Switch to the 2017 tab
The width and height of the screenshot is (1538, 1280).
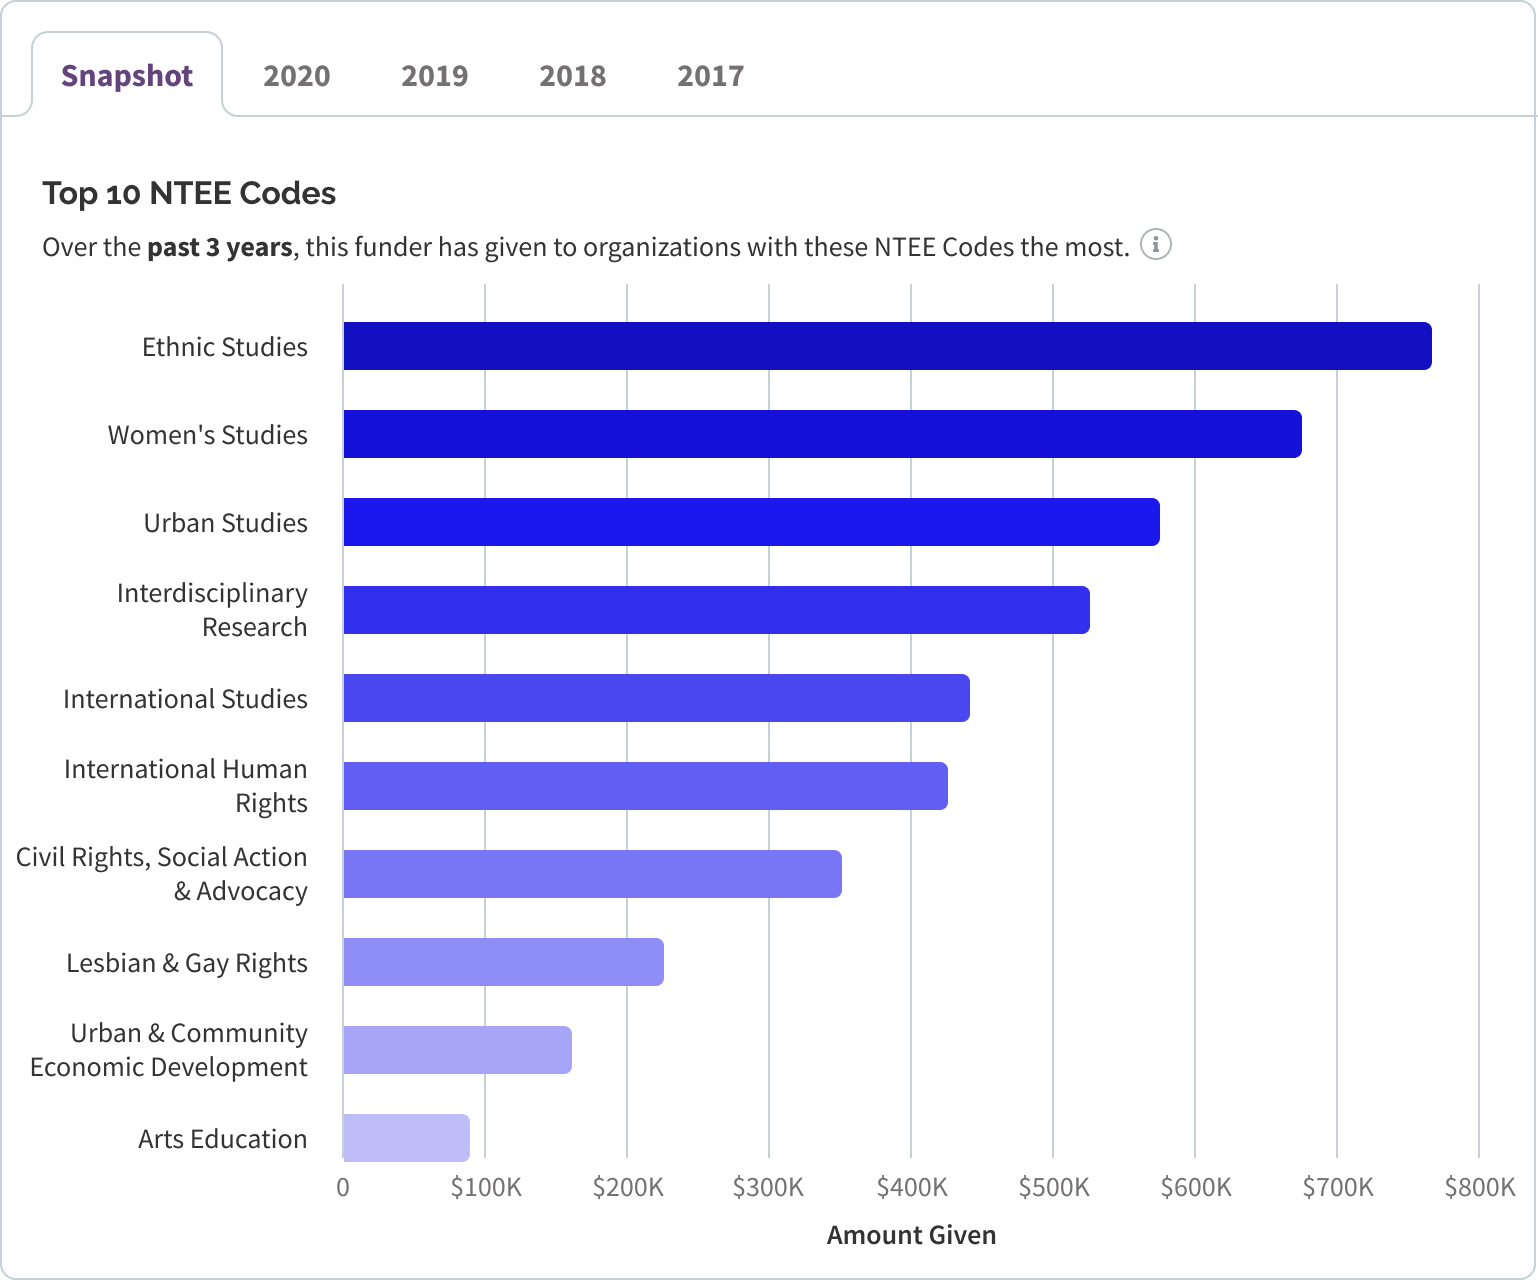(710, 76)
